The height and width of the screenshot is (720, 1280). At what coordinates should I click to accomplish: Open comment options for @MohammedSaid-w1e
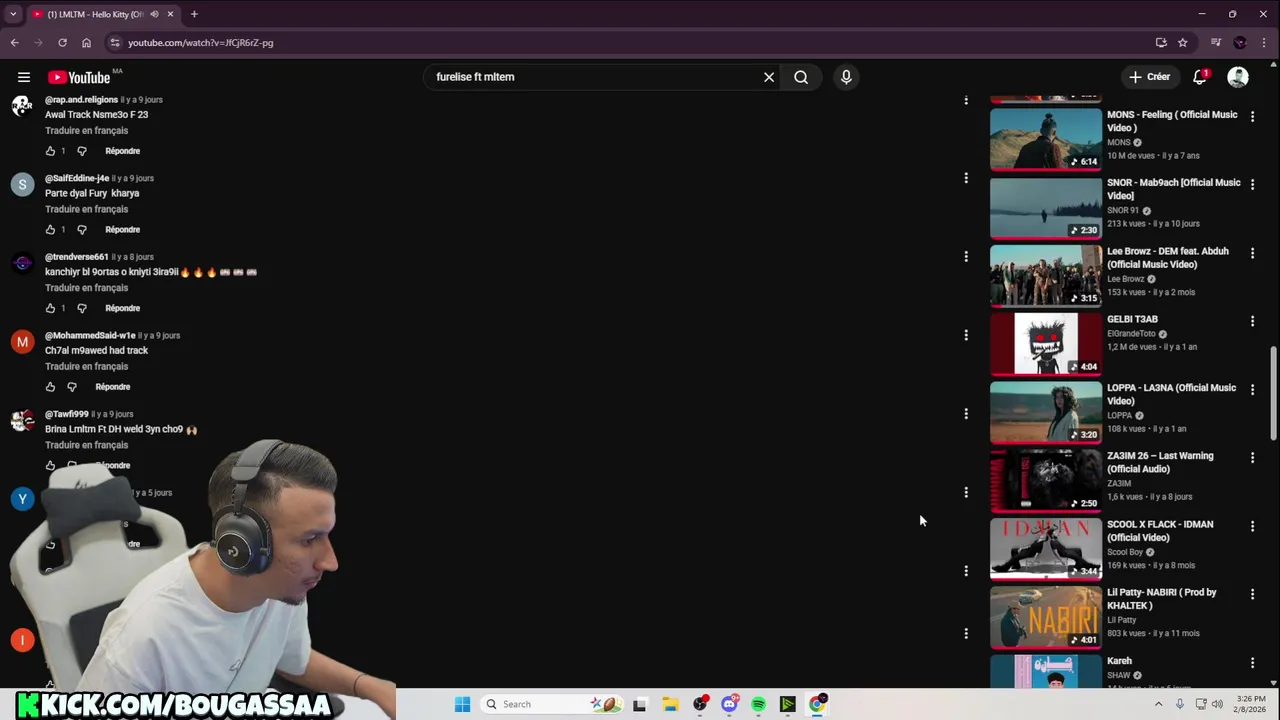(x=965, y=335)
